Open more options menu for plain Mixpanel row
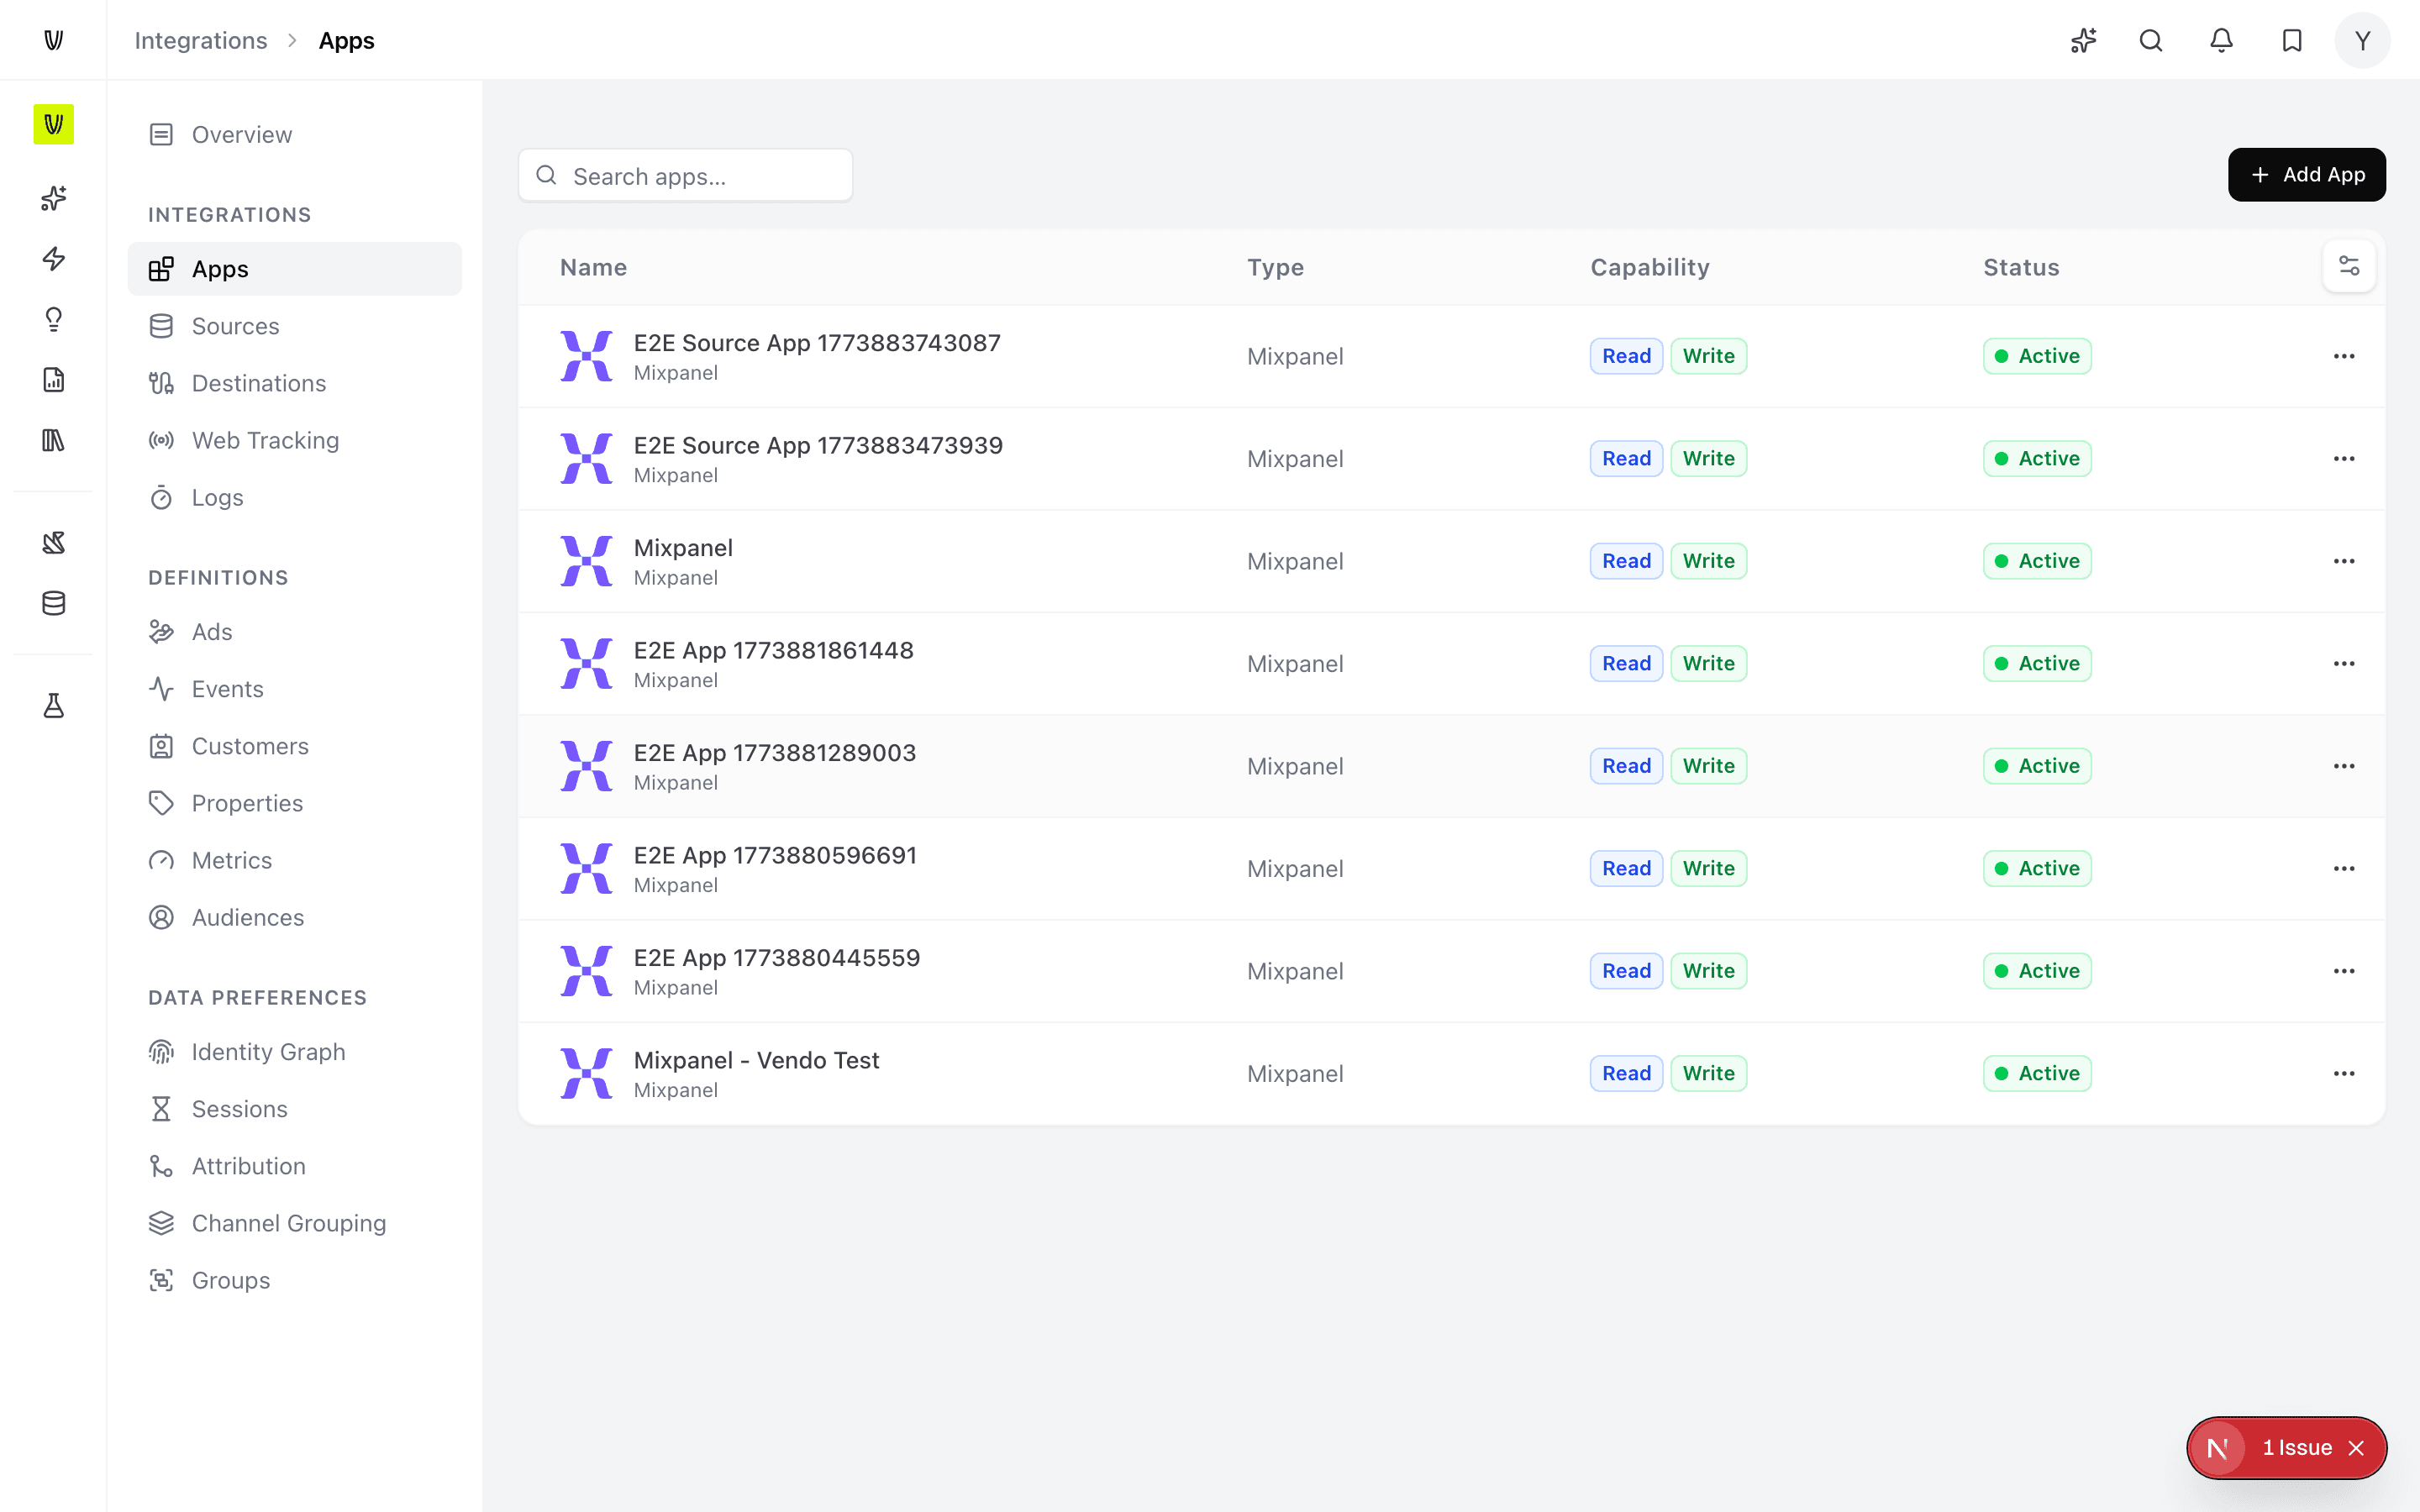The height and width of the screenshot is (1512, 2420). click(2344, 561)
